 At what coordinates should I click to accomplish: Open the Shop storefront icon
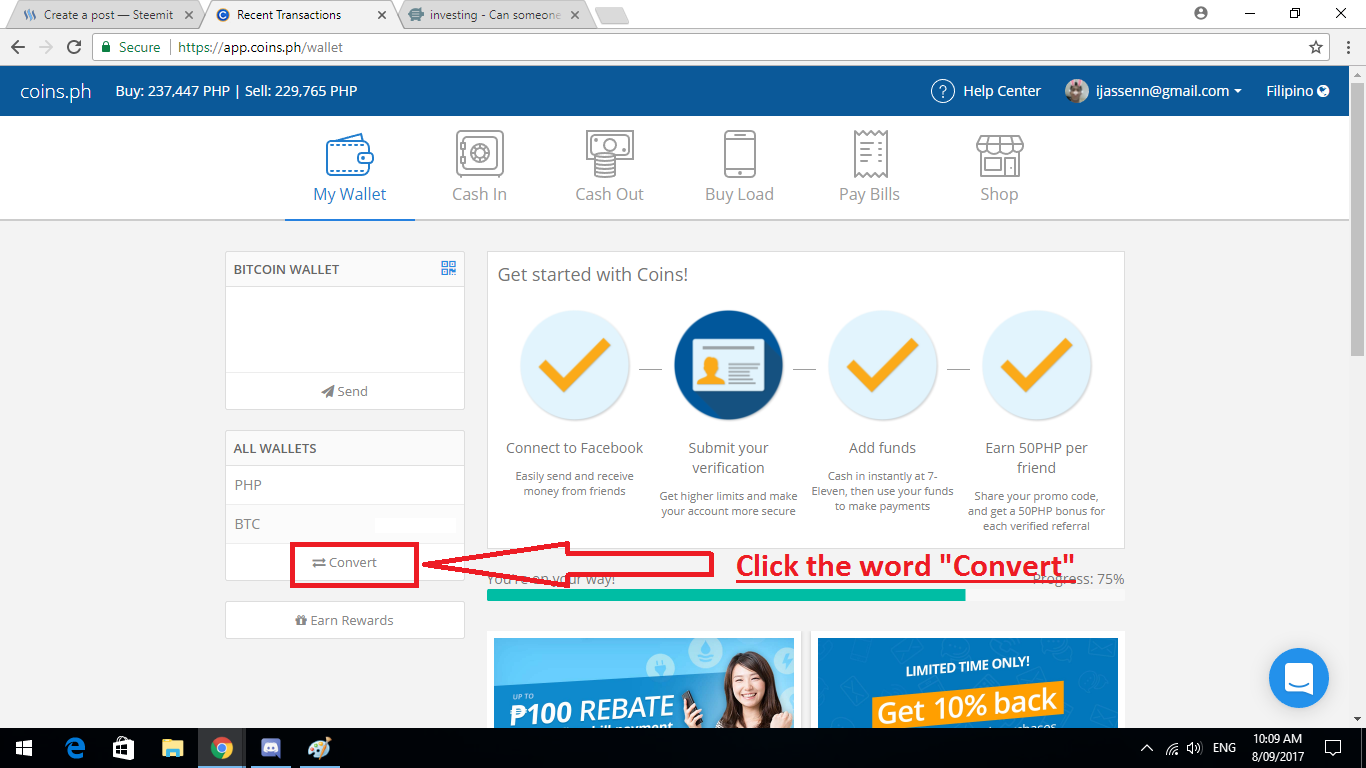999,156
